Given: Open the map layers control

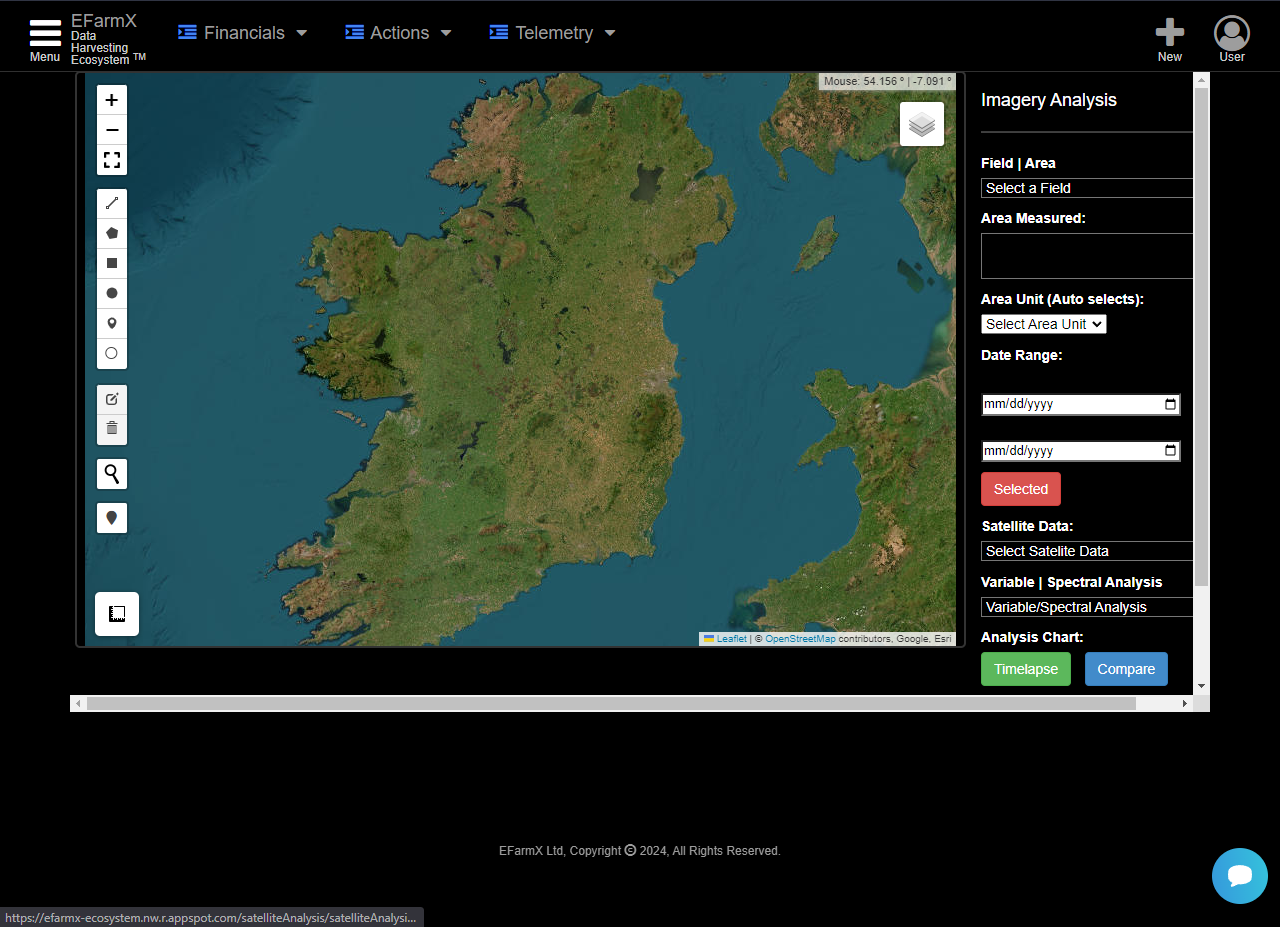Looking at the screenshot, I should coord(921,124).
